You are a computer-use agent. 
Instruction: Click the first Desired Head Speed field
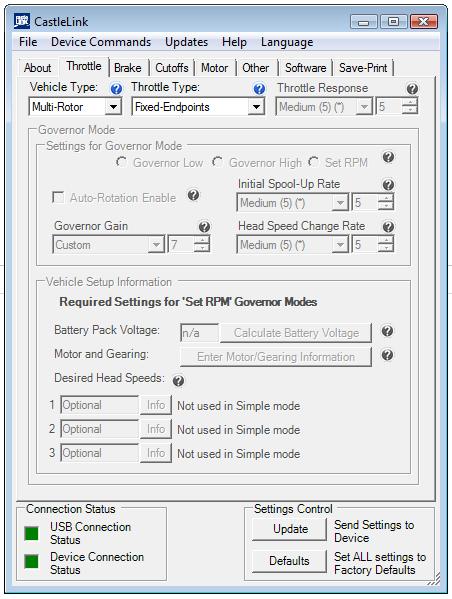(x=100, y=405)
